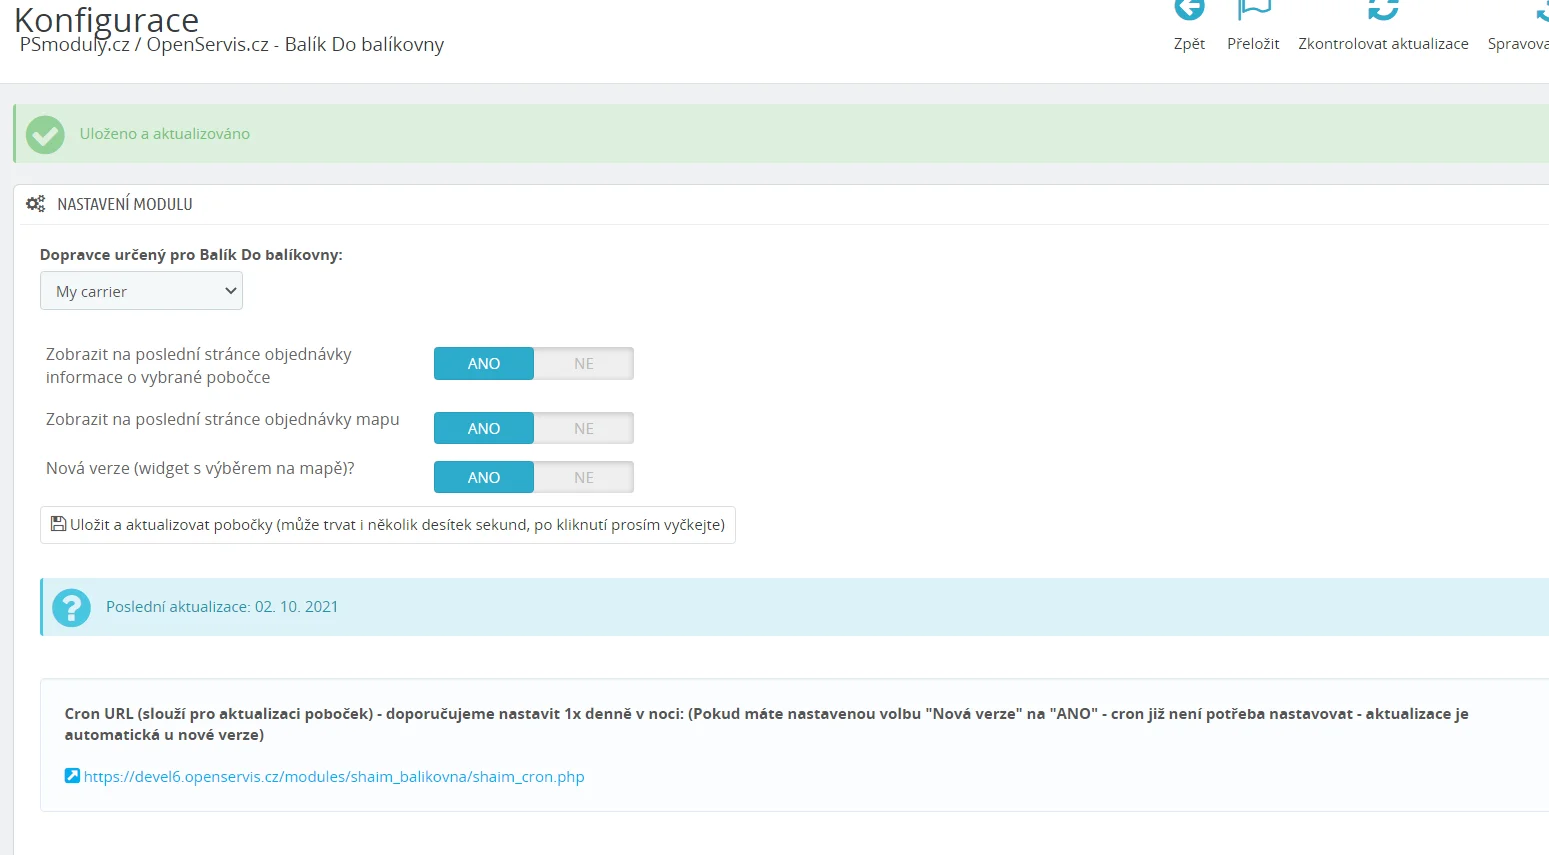
Task: Select ANO for Zobrazit mapu option
Action: (484, 429)
